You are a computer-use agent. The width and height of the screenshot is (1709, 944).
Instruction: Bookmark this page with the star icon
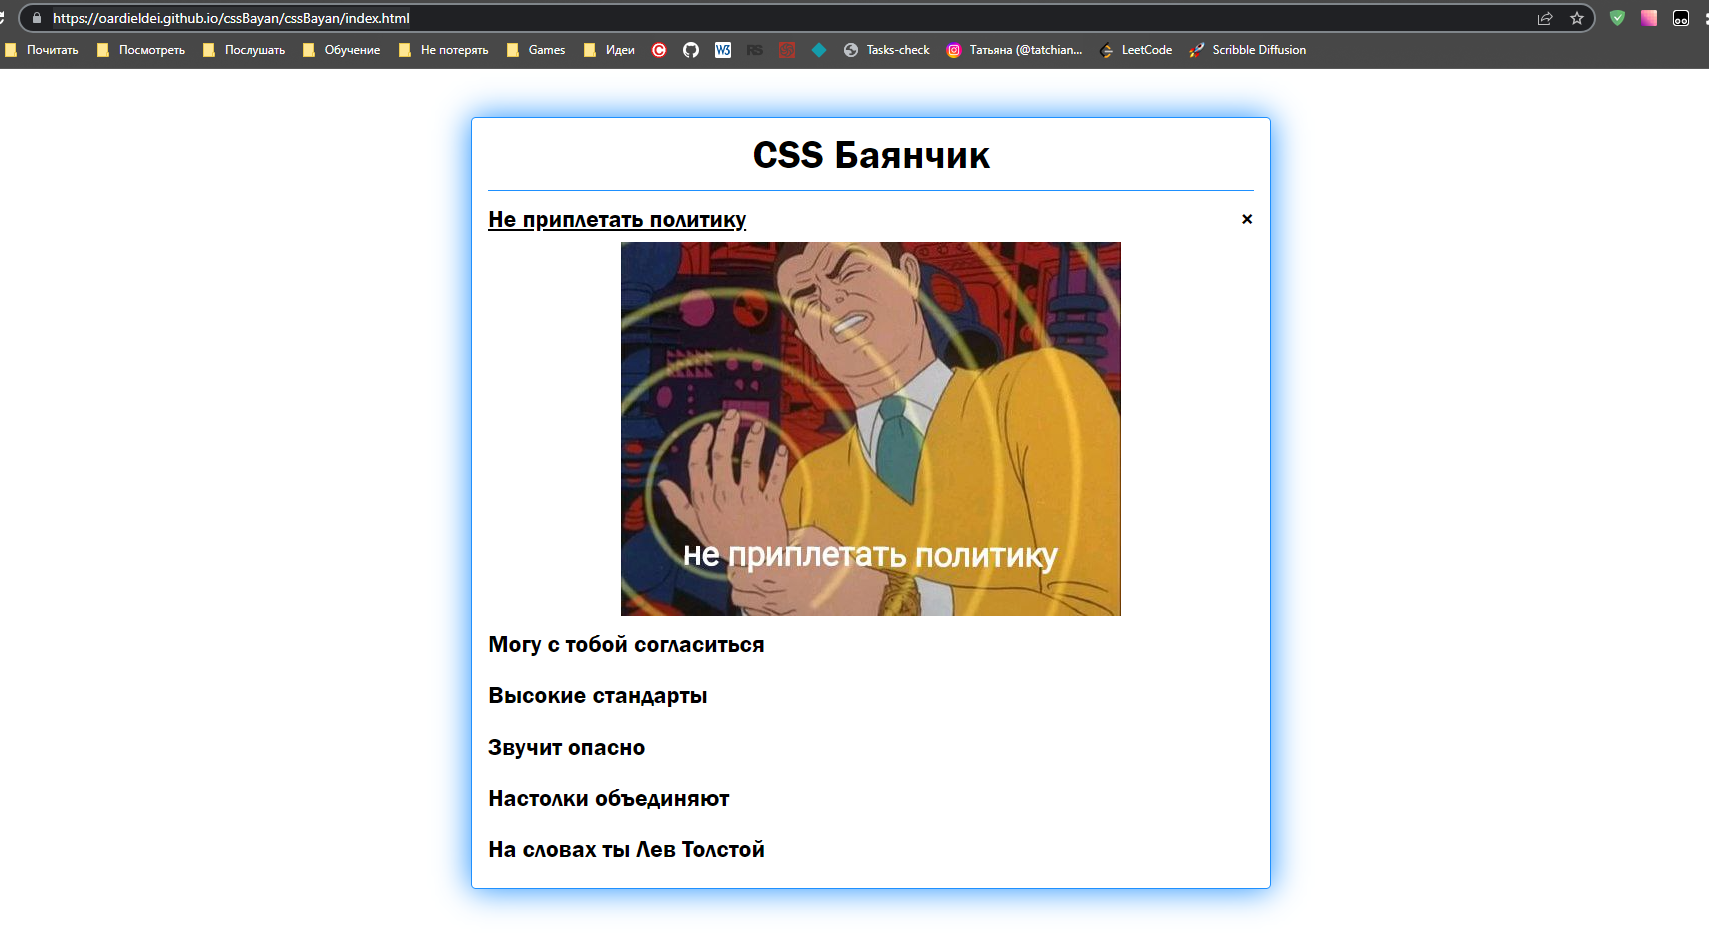1577,18
